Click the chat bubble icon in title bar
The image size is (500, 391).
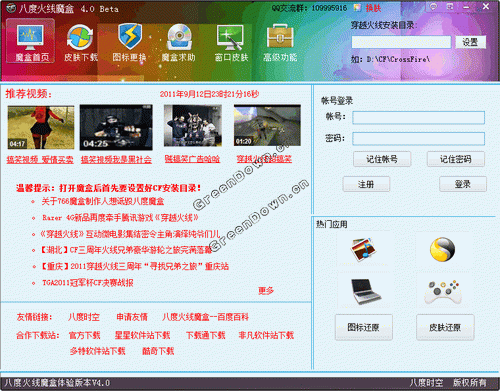pos(433,7)
